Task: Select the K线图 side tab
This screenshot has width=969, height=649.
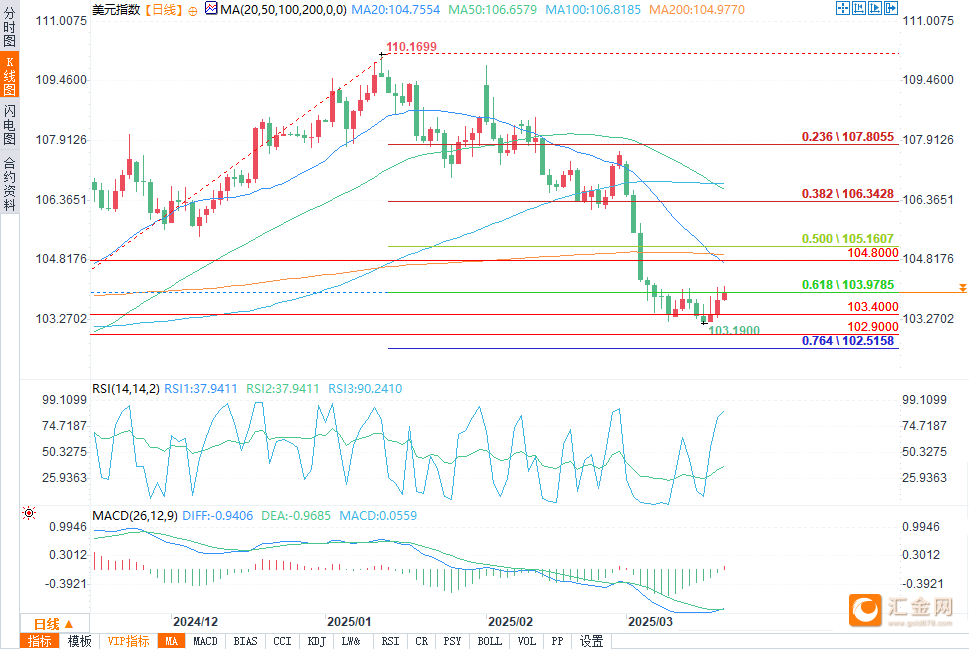Action: (9, 75)
